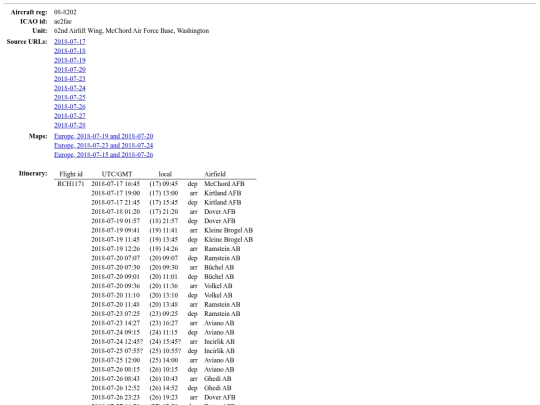Follow the 2018-07-26 source link
The image size is (540, 405).
click(x=70, y=107)
